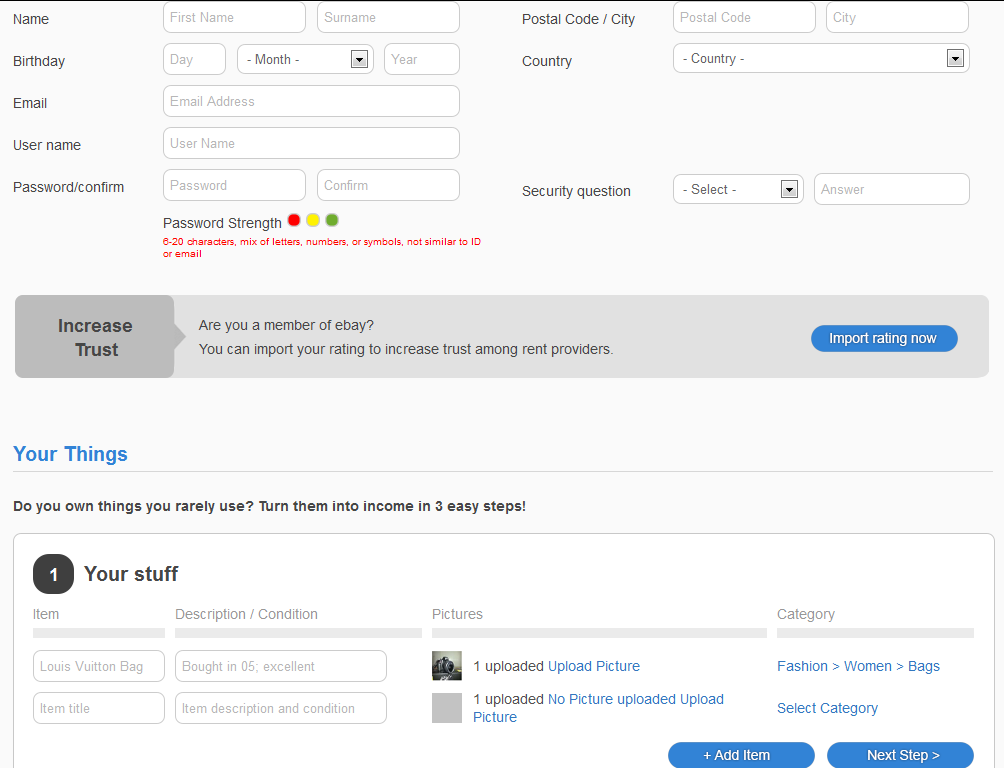Screen dimensions: 1004x768
Task: Click the red password strength dot
Action: [294, 220]
